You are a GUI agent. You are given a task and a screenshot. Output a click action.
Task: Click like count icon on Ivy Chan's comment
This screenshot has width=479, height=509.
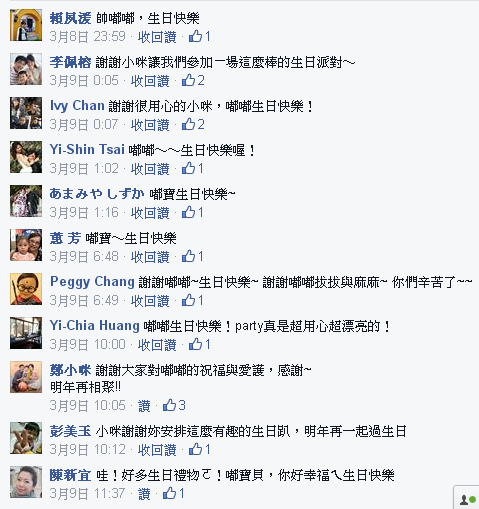pos(188,124)
